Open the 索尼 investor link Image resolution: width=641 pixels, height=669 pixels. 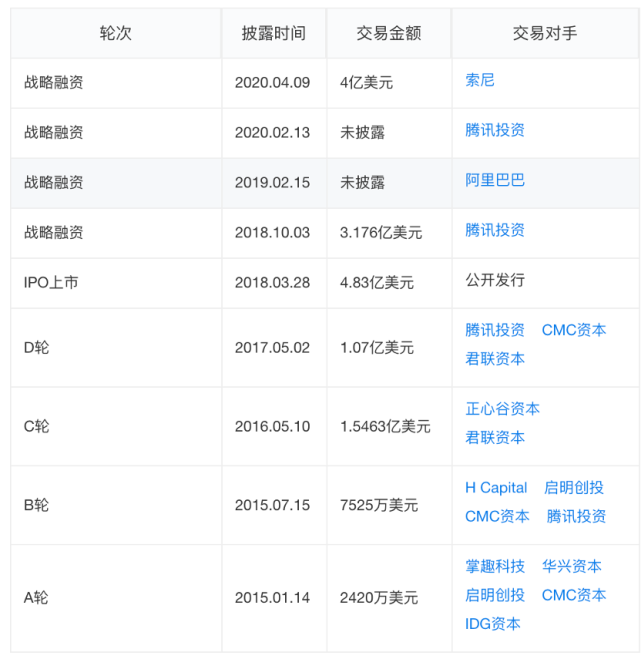click(479, 80)
